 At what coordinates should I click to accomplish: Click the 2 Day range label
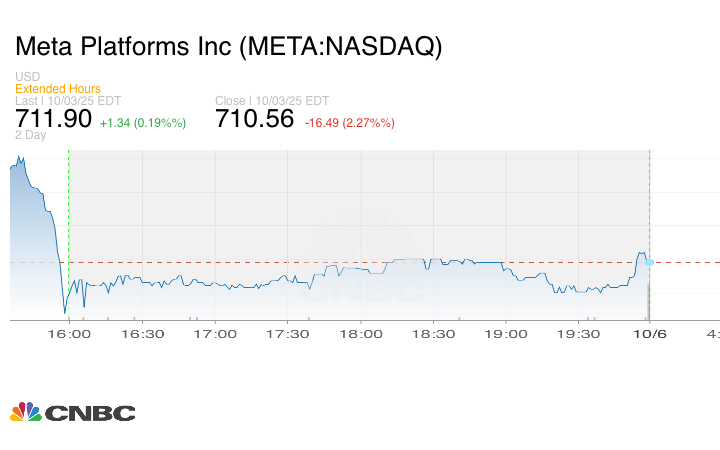(x=31, y=135)
